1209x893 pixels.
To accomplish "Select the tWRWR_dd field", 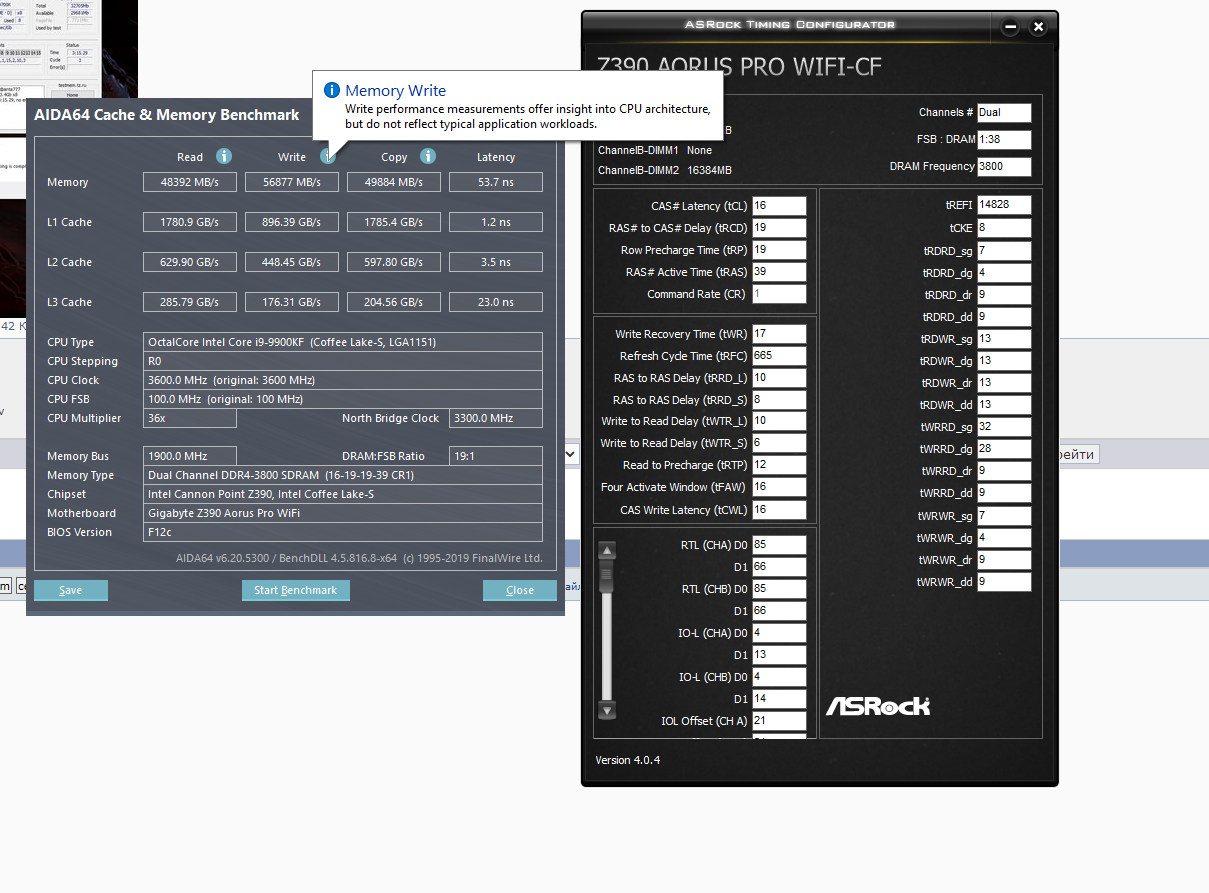I will 1004,582.
